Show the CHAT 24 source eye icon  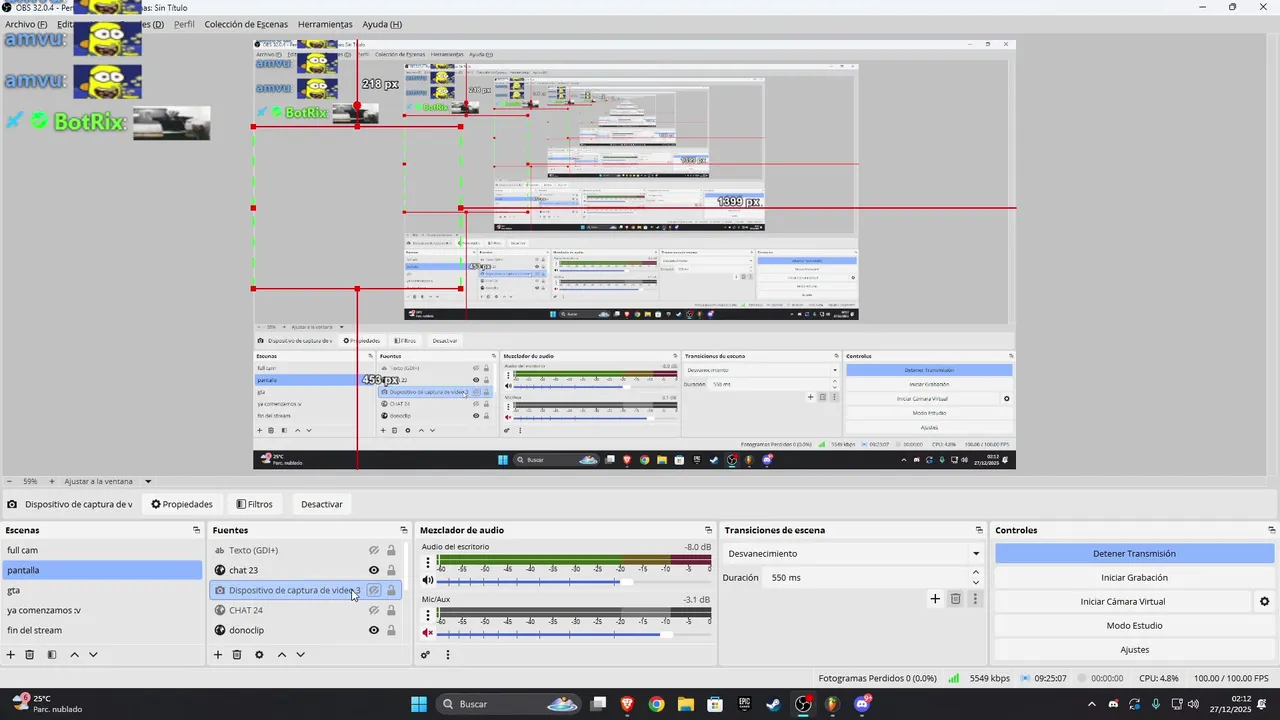[x=374, y=610]
